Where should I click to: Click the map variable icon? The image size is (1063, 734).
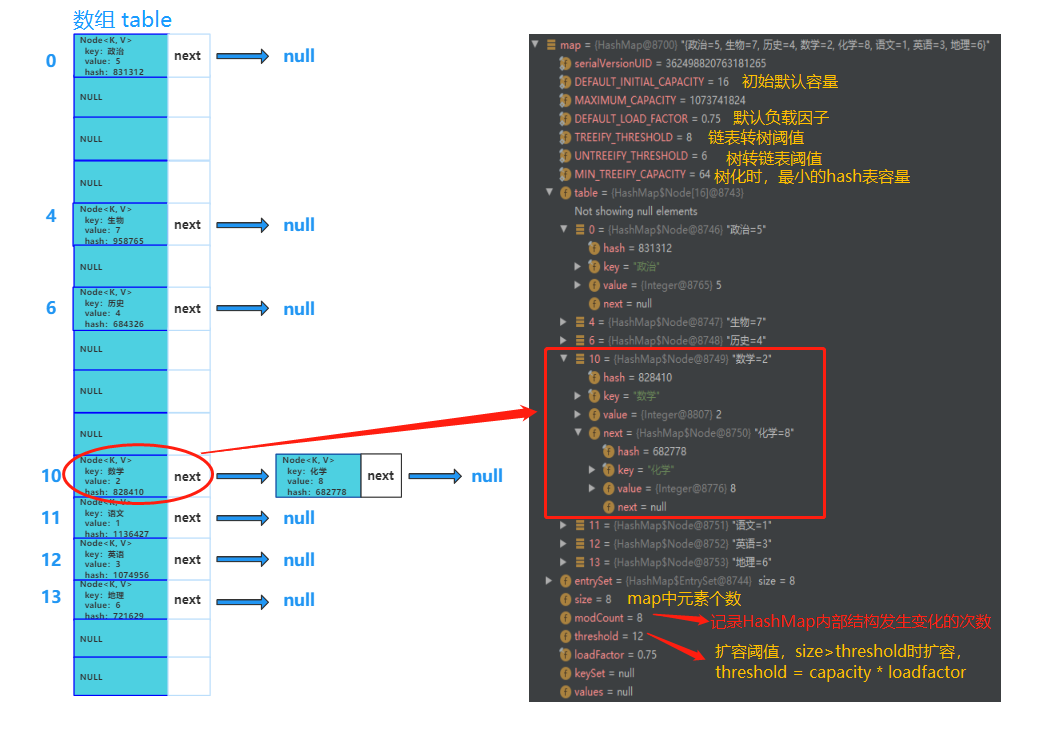[x=551, y=45]
